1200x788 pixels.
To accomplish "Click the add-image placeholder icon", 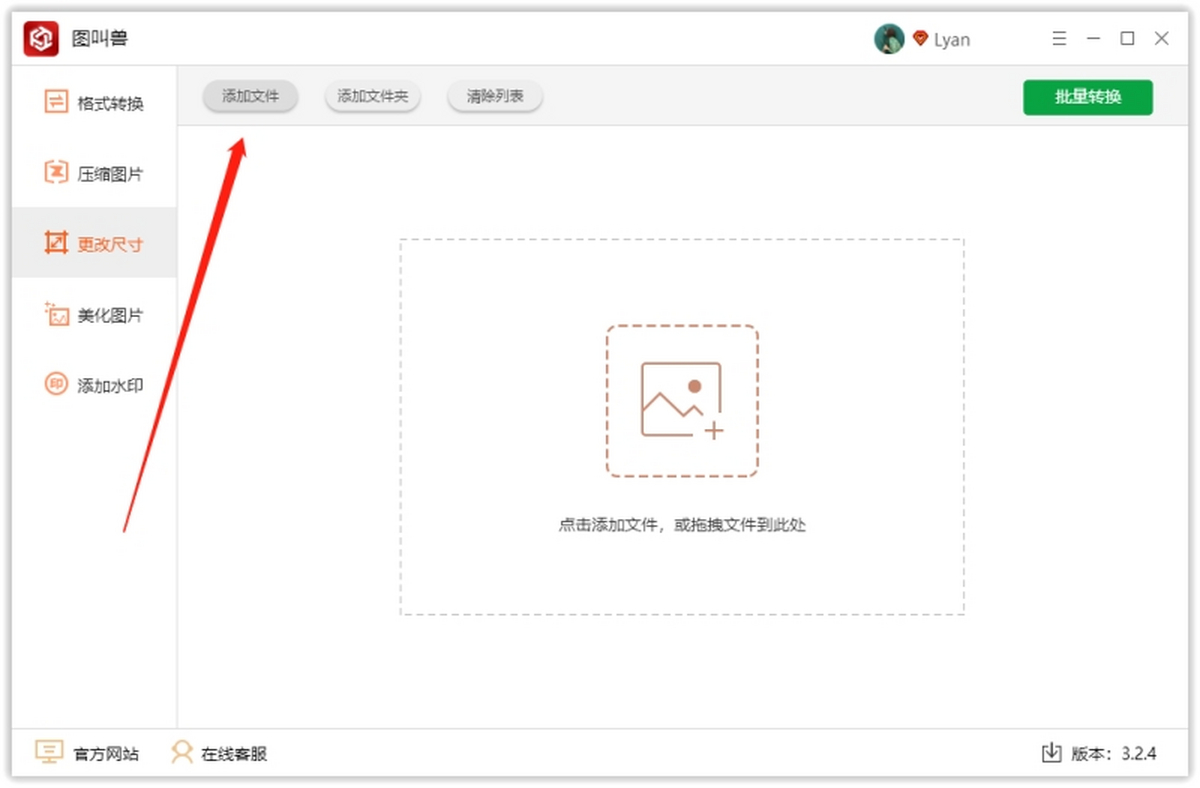I will [682, 400].
